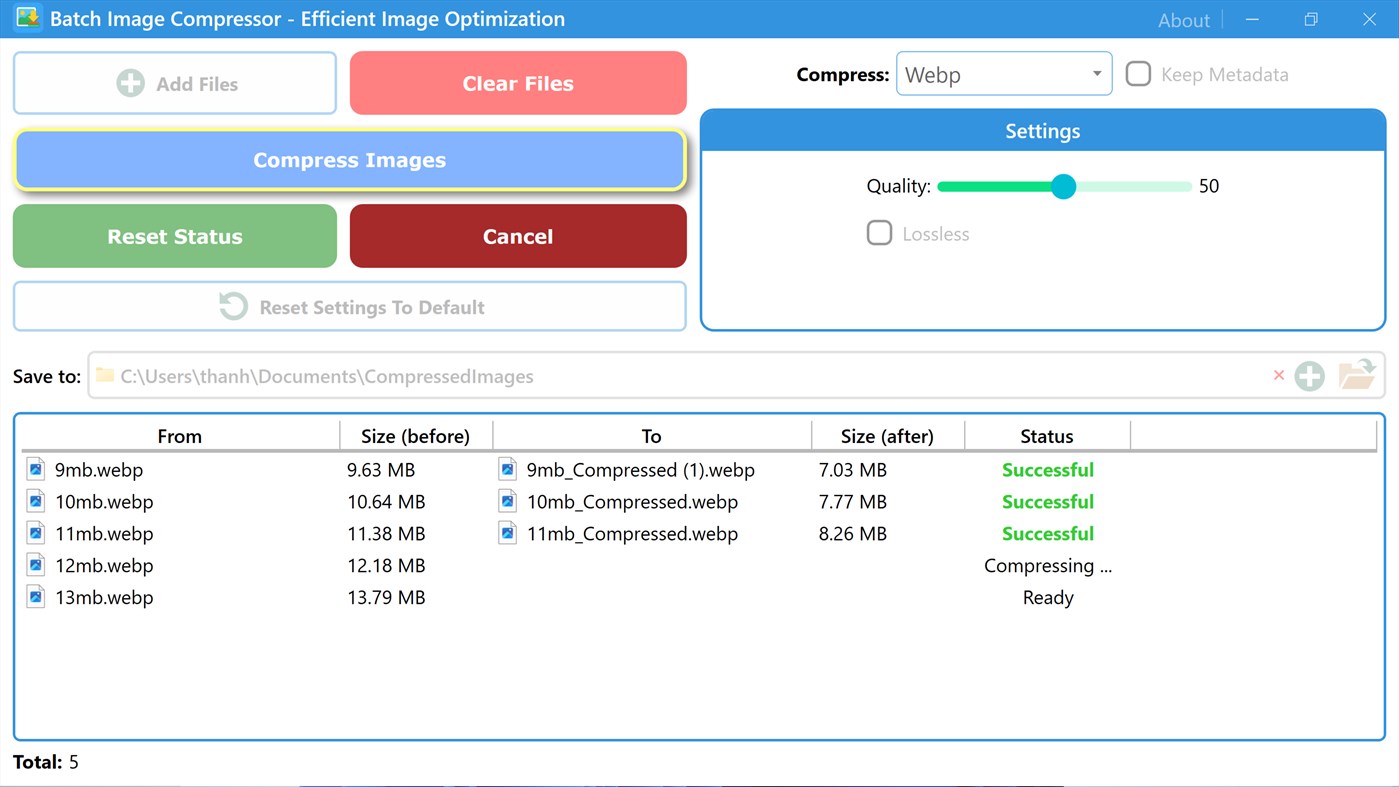Click the Add Files button
Image resolution: width=1399 pixels, height=787 pixels.
[175, 83]
